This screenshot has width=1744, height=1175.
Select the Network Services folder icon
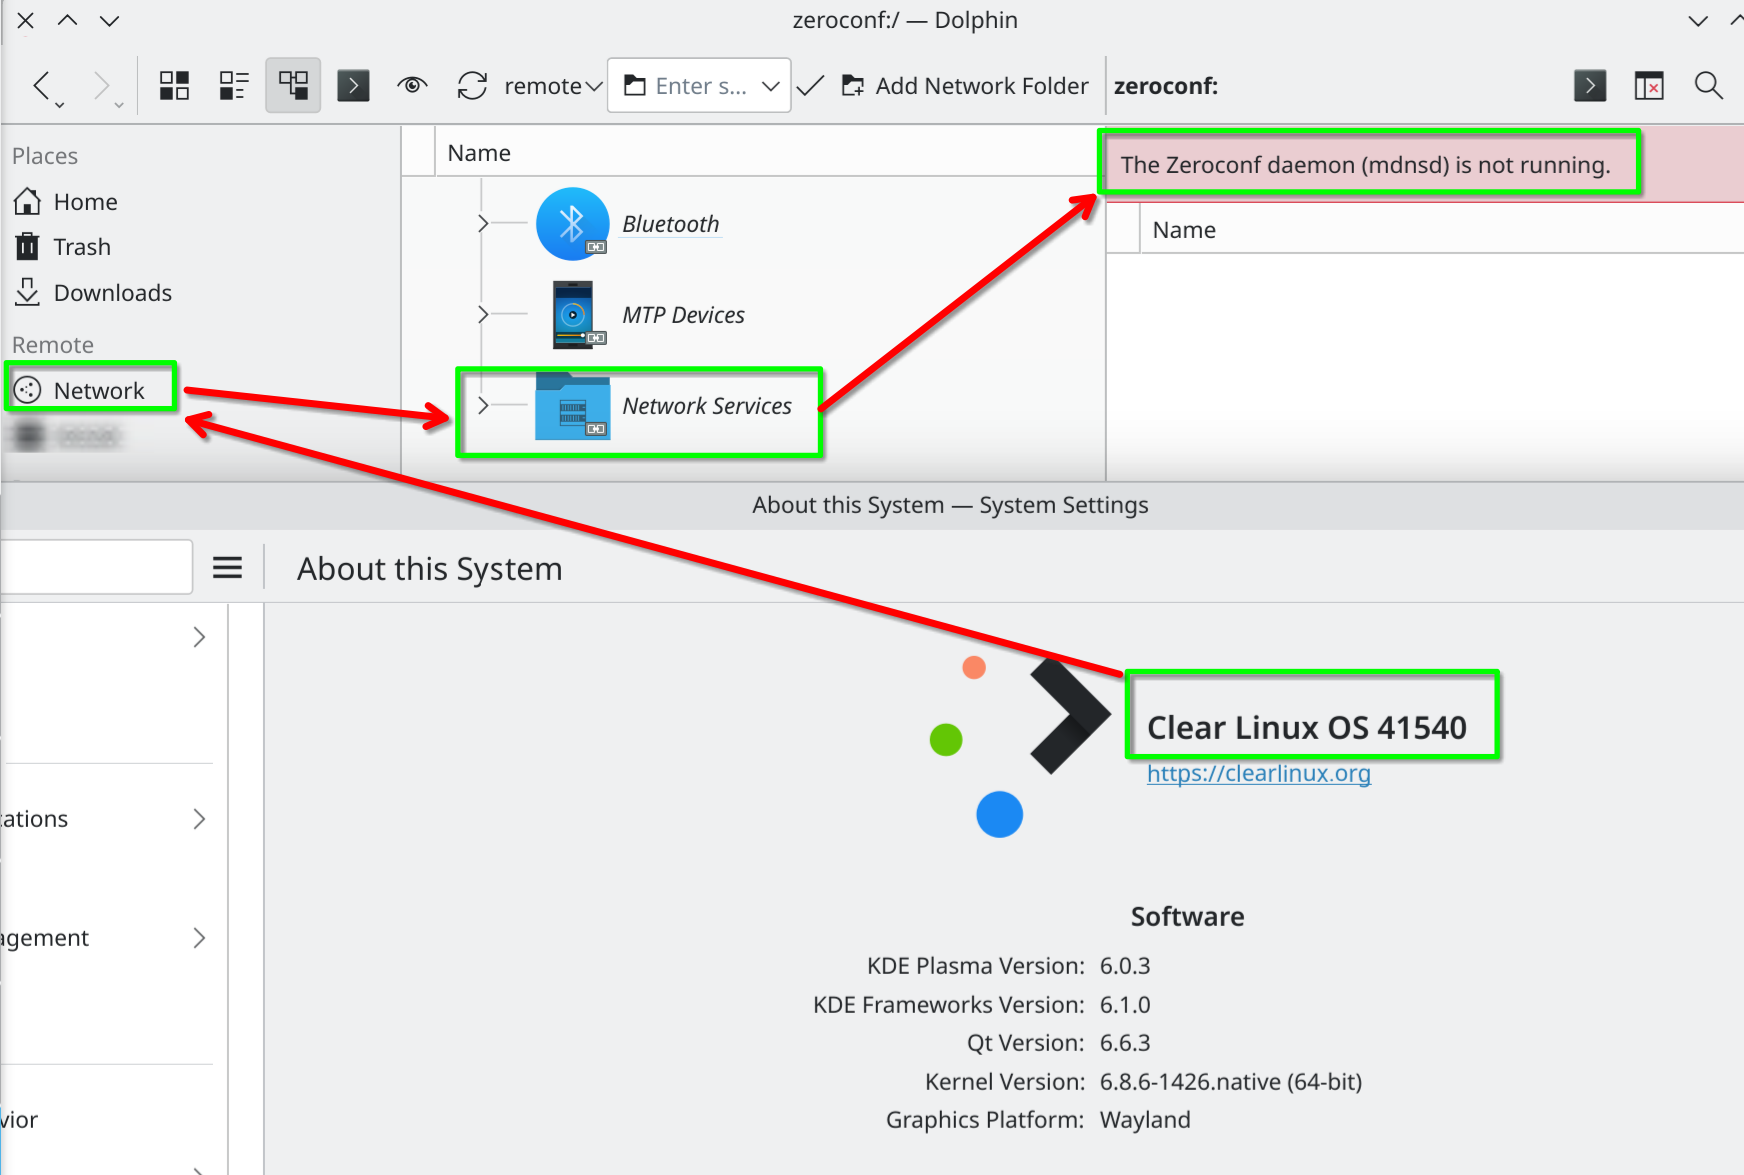pos(573,406)
